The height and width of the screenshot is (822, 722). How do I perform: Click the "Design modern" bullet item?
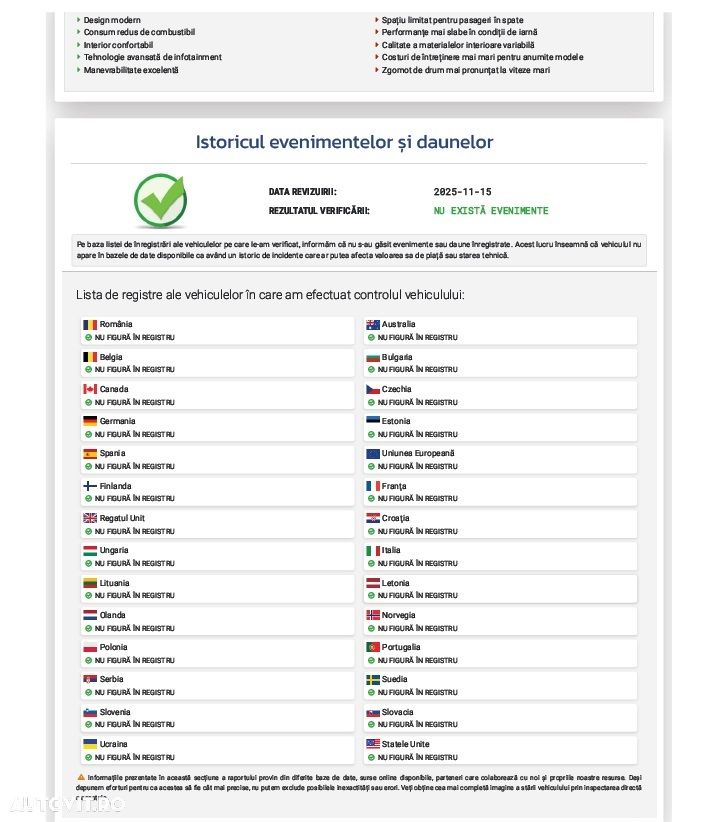112,20
